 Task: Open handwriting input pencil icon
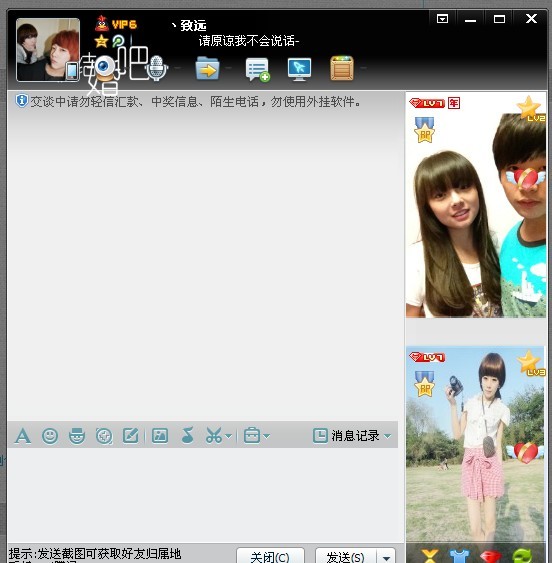pyautogui.click(x=131, y=436)
